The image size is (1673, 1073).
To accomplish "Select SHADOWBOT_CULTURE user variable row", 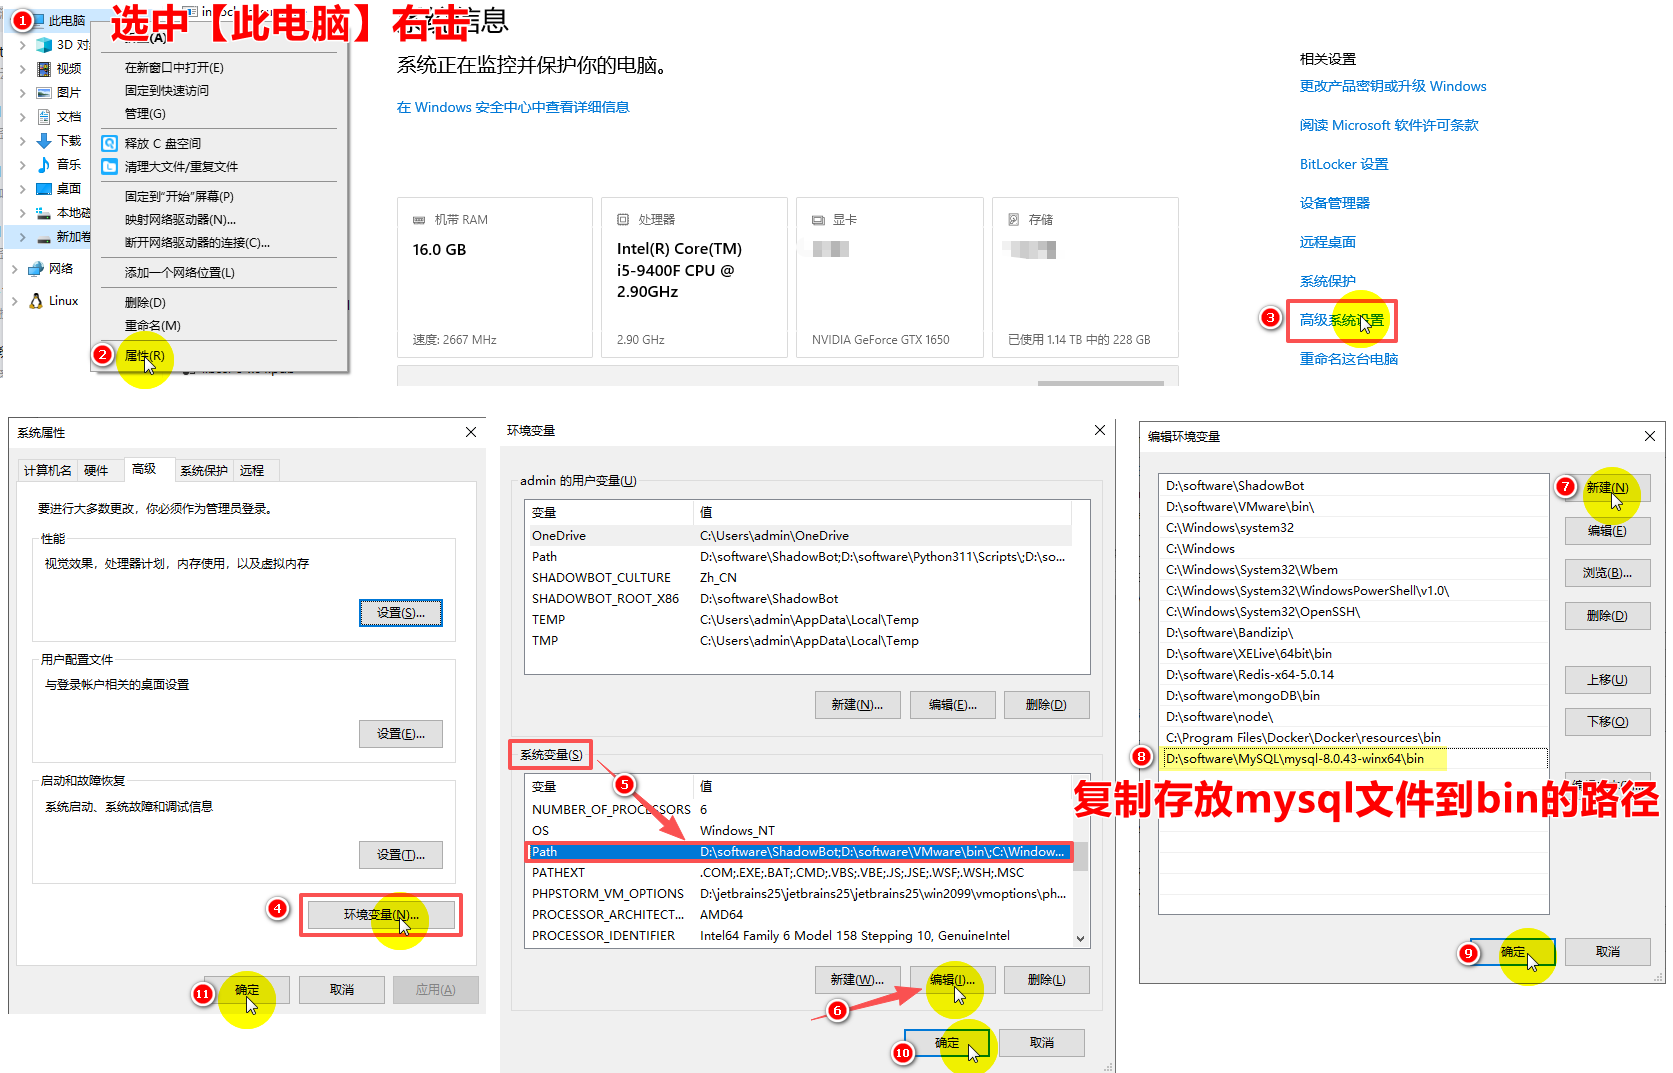I will tap(799, 578).
